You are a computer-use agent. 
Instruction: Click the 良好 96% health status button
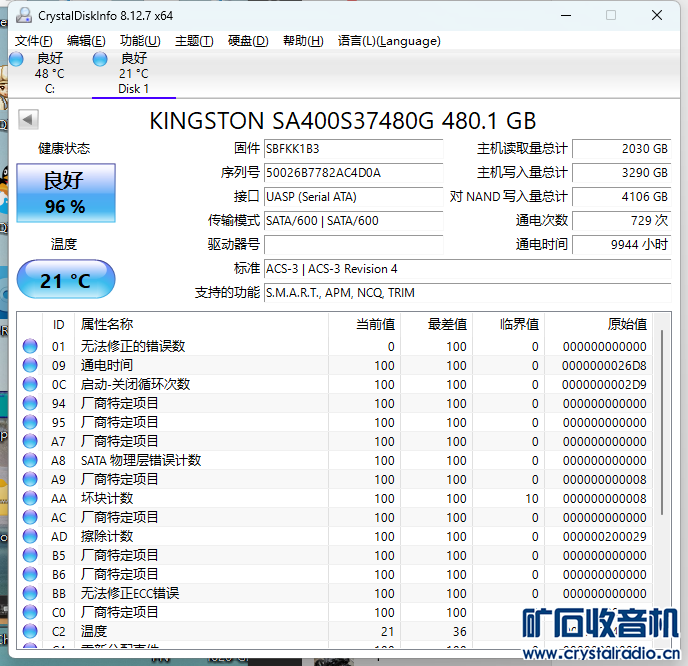pyautogui.click(x=65, y=193)
